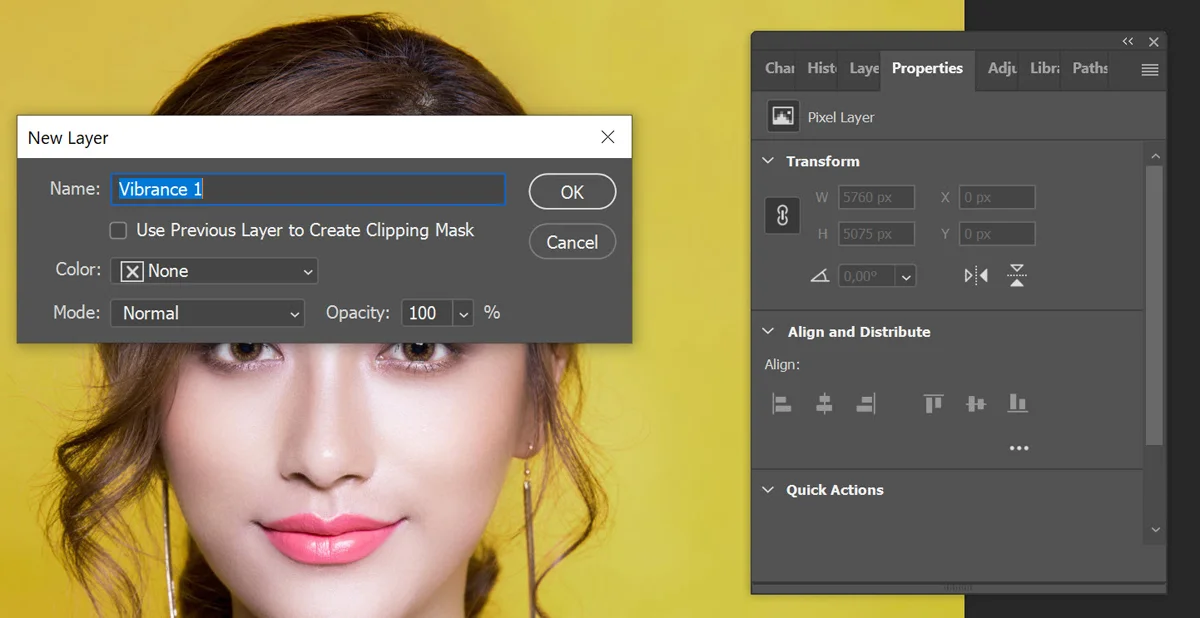
Task: Align top edges icon
Action: coord(934,403)
